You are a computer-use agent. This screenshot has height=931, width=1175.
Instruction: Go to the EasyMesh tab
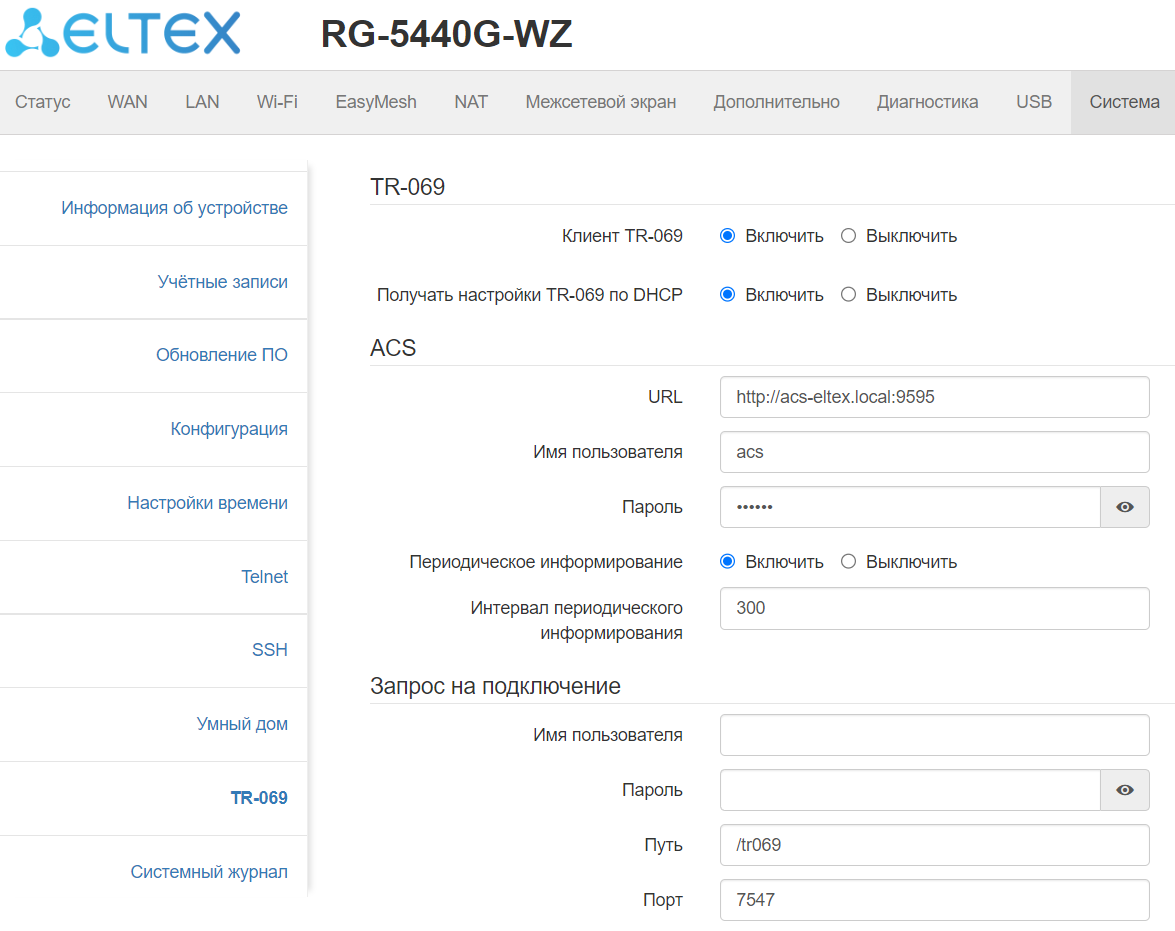coord(376,102)
